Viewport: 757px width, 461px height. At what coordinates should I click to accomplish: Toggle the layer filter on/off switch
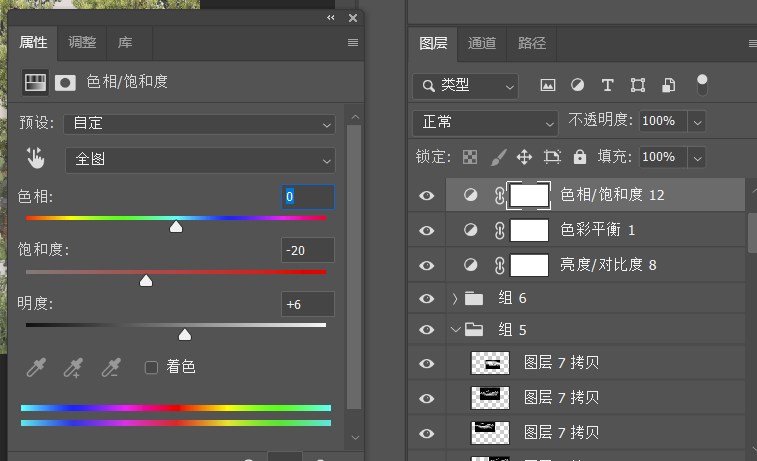702,85
